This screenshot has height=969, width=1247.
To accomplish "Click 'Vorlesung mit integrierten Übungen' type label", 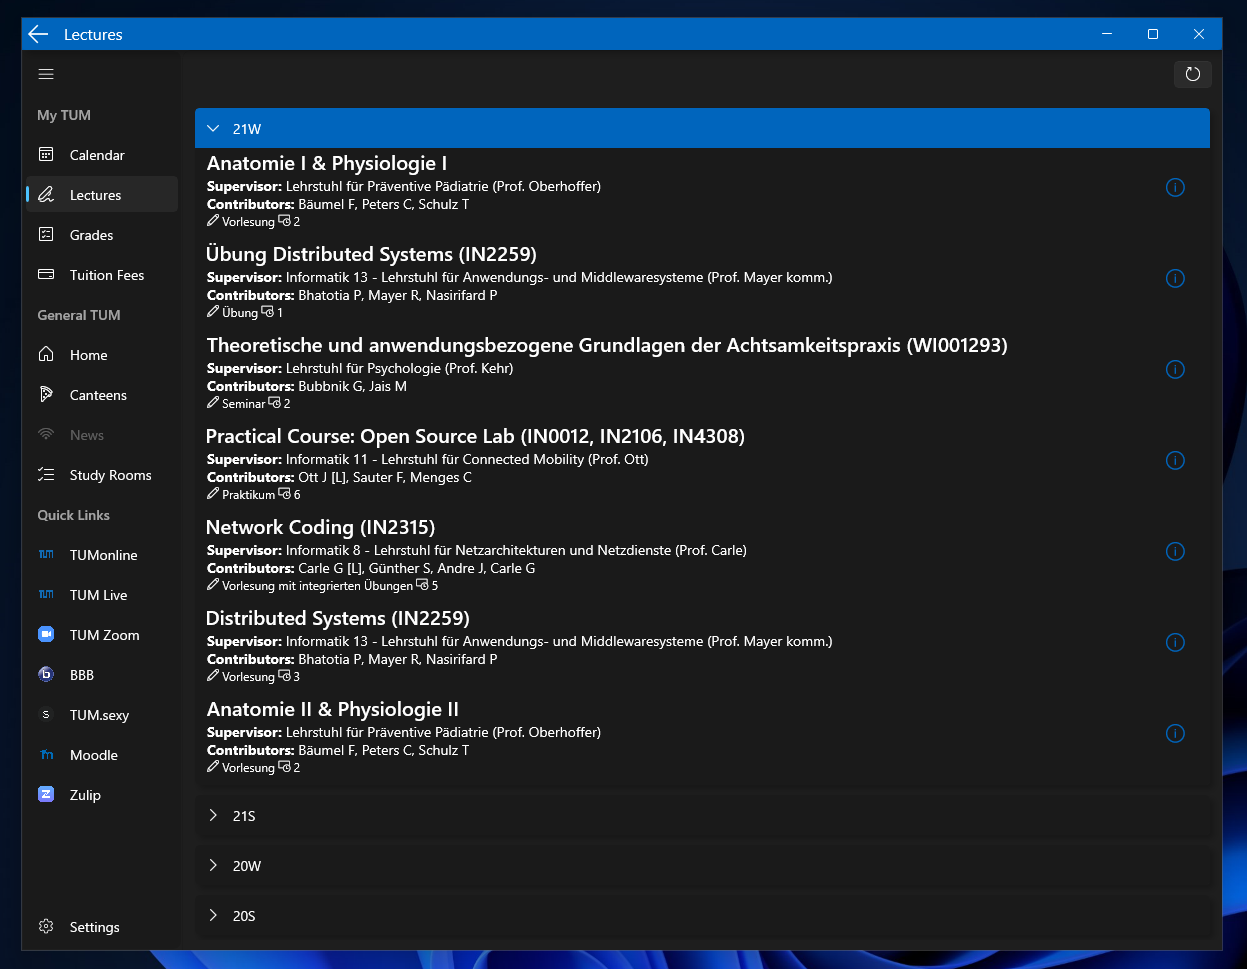I will pyautogui.click(x=317, y=586).
